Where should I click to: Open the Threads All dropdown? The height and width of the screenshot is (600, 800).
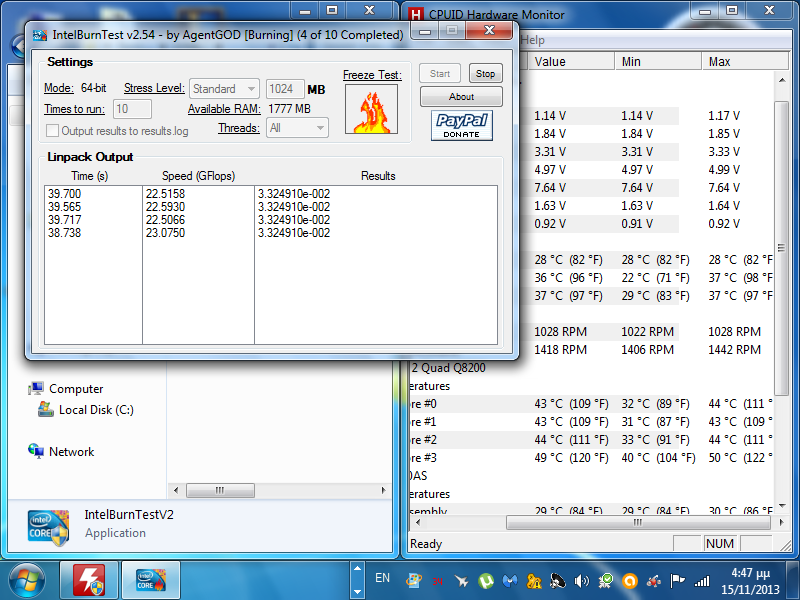click(x=297, y=128)
